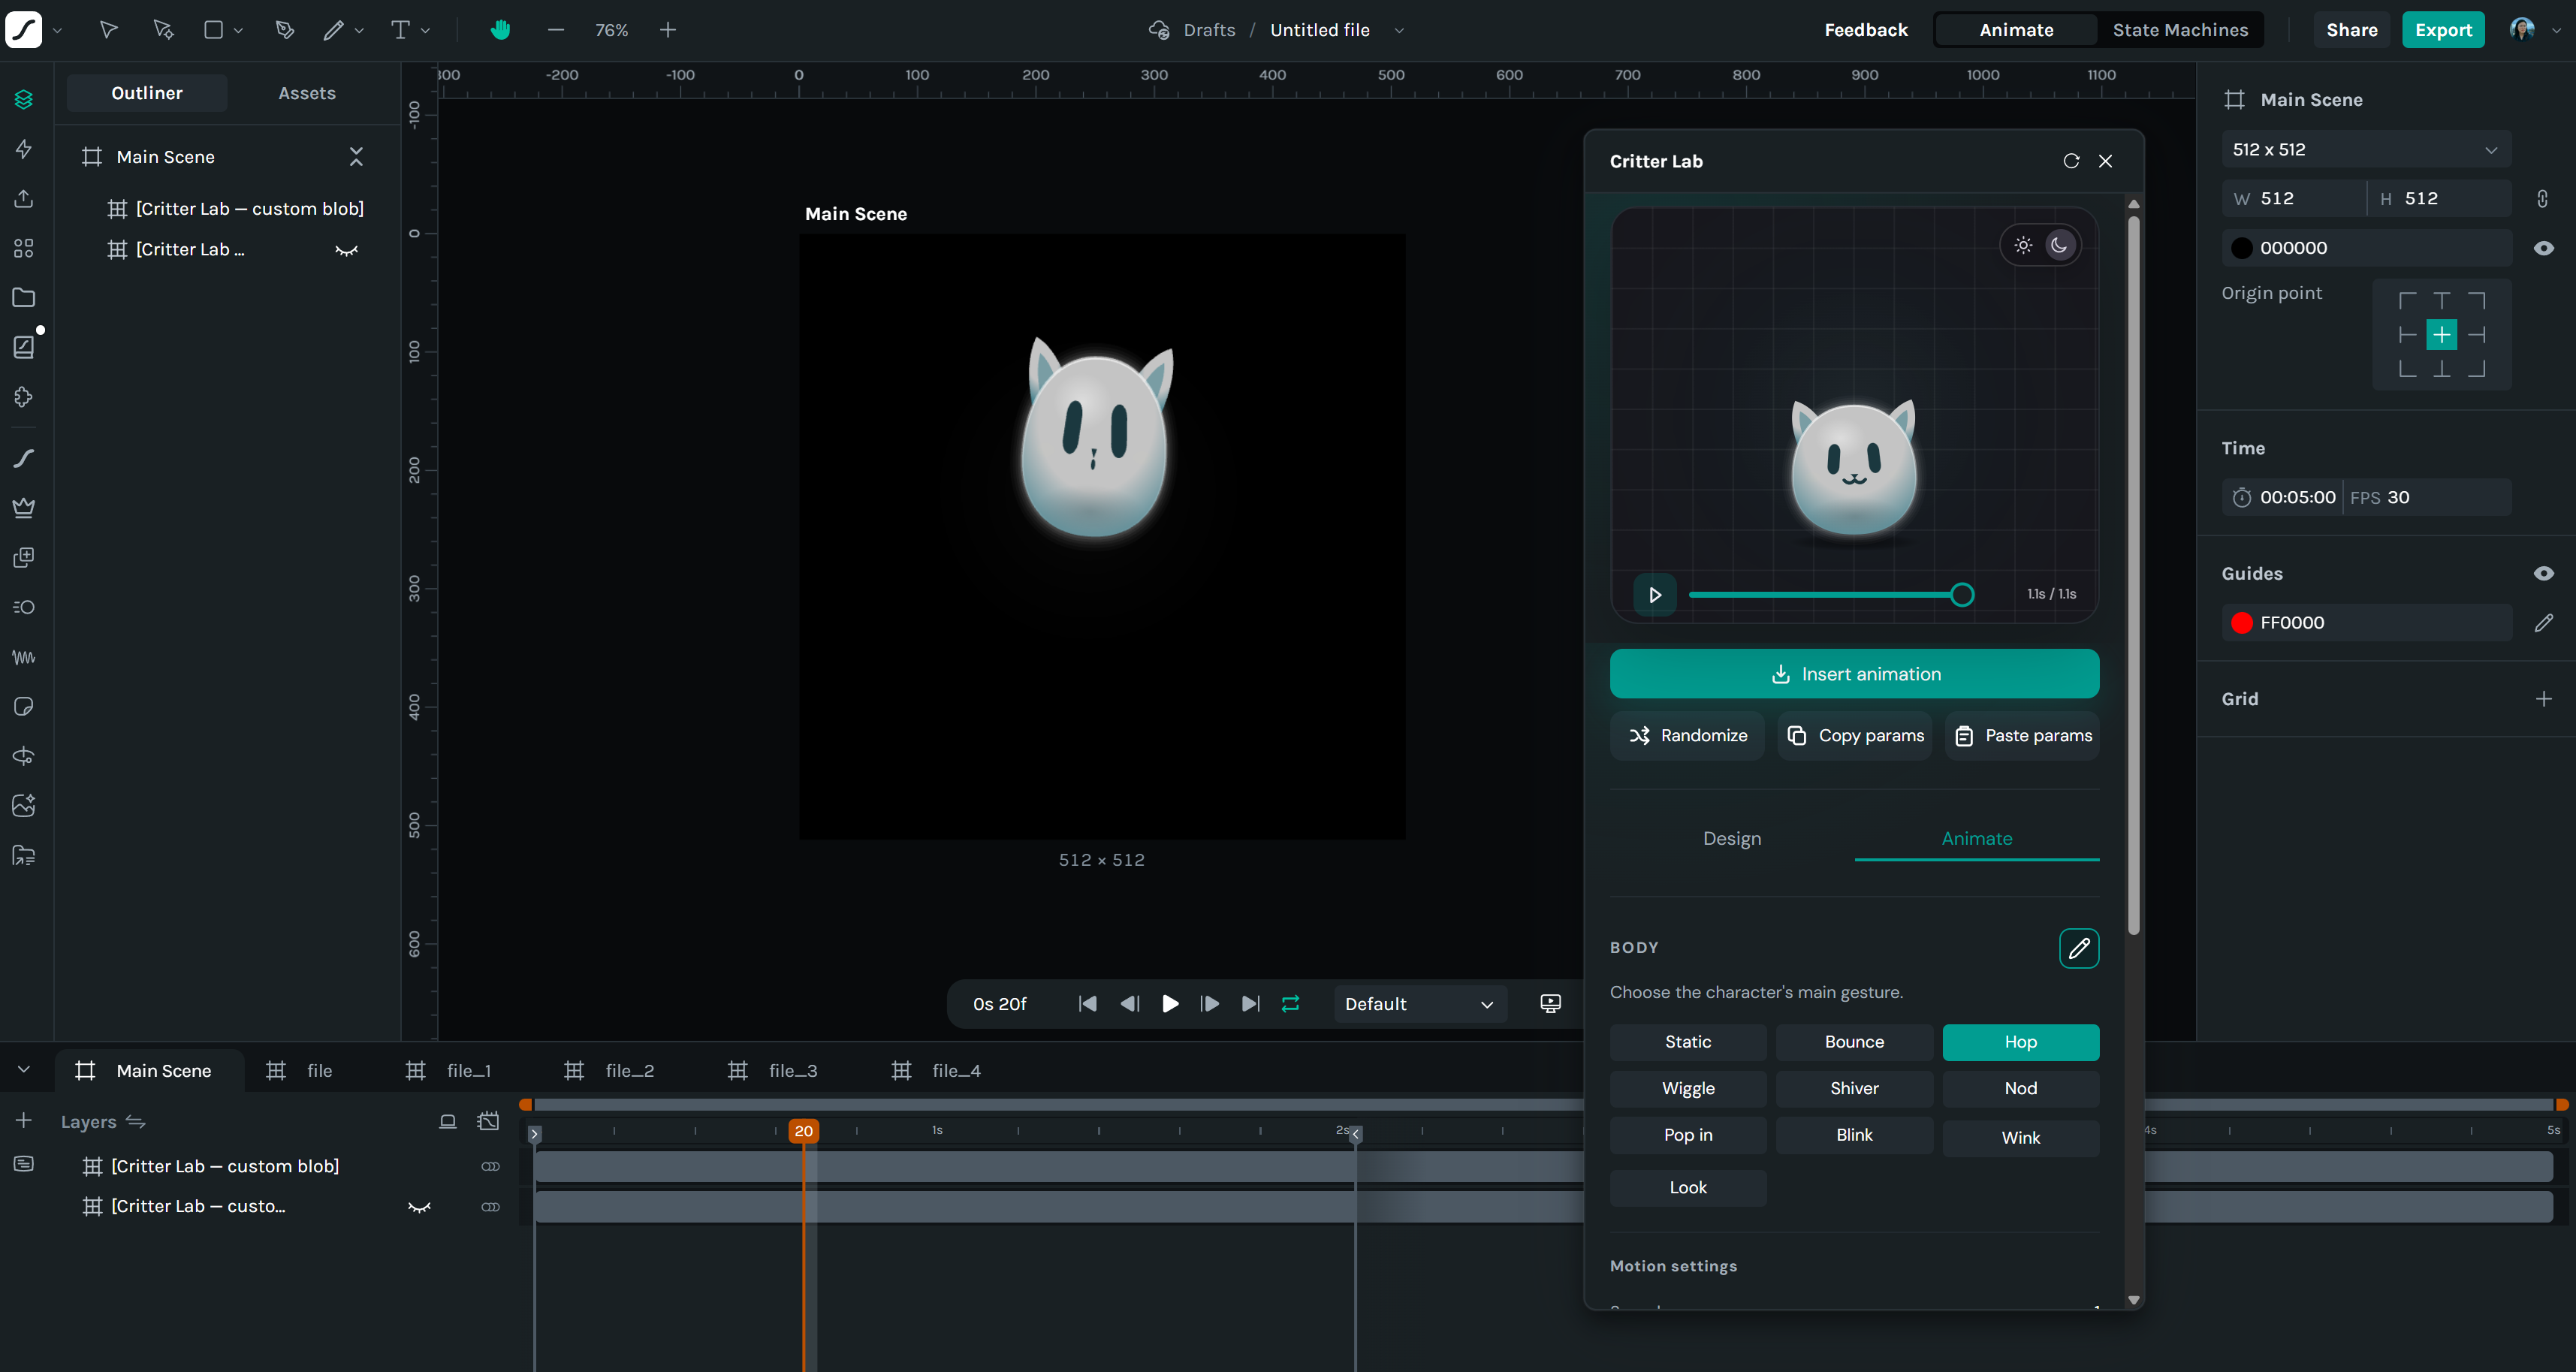The height and width of the screenshot is (1372, 2576).
Task: Collapse the Main Scene tree in Outliner
Action: 356,157
